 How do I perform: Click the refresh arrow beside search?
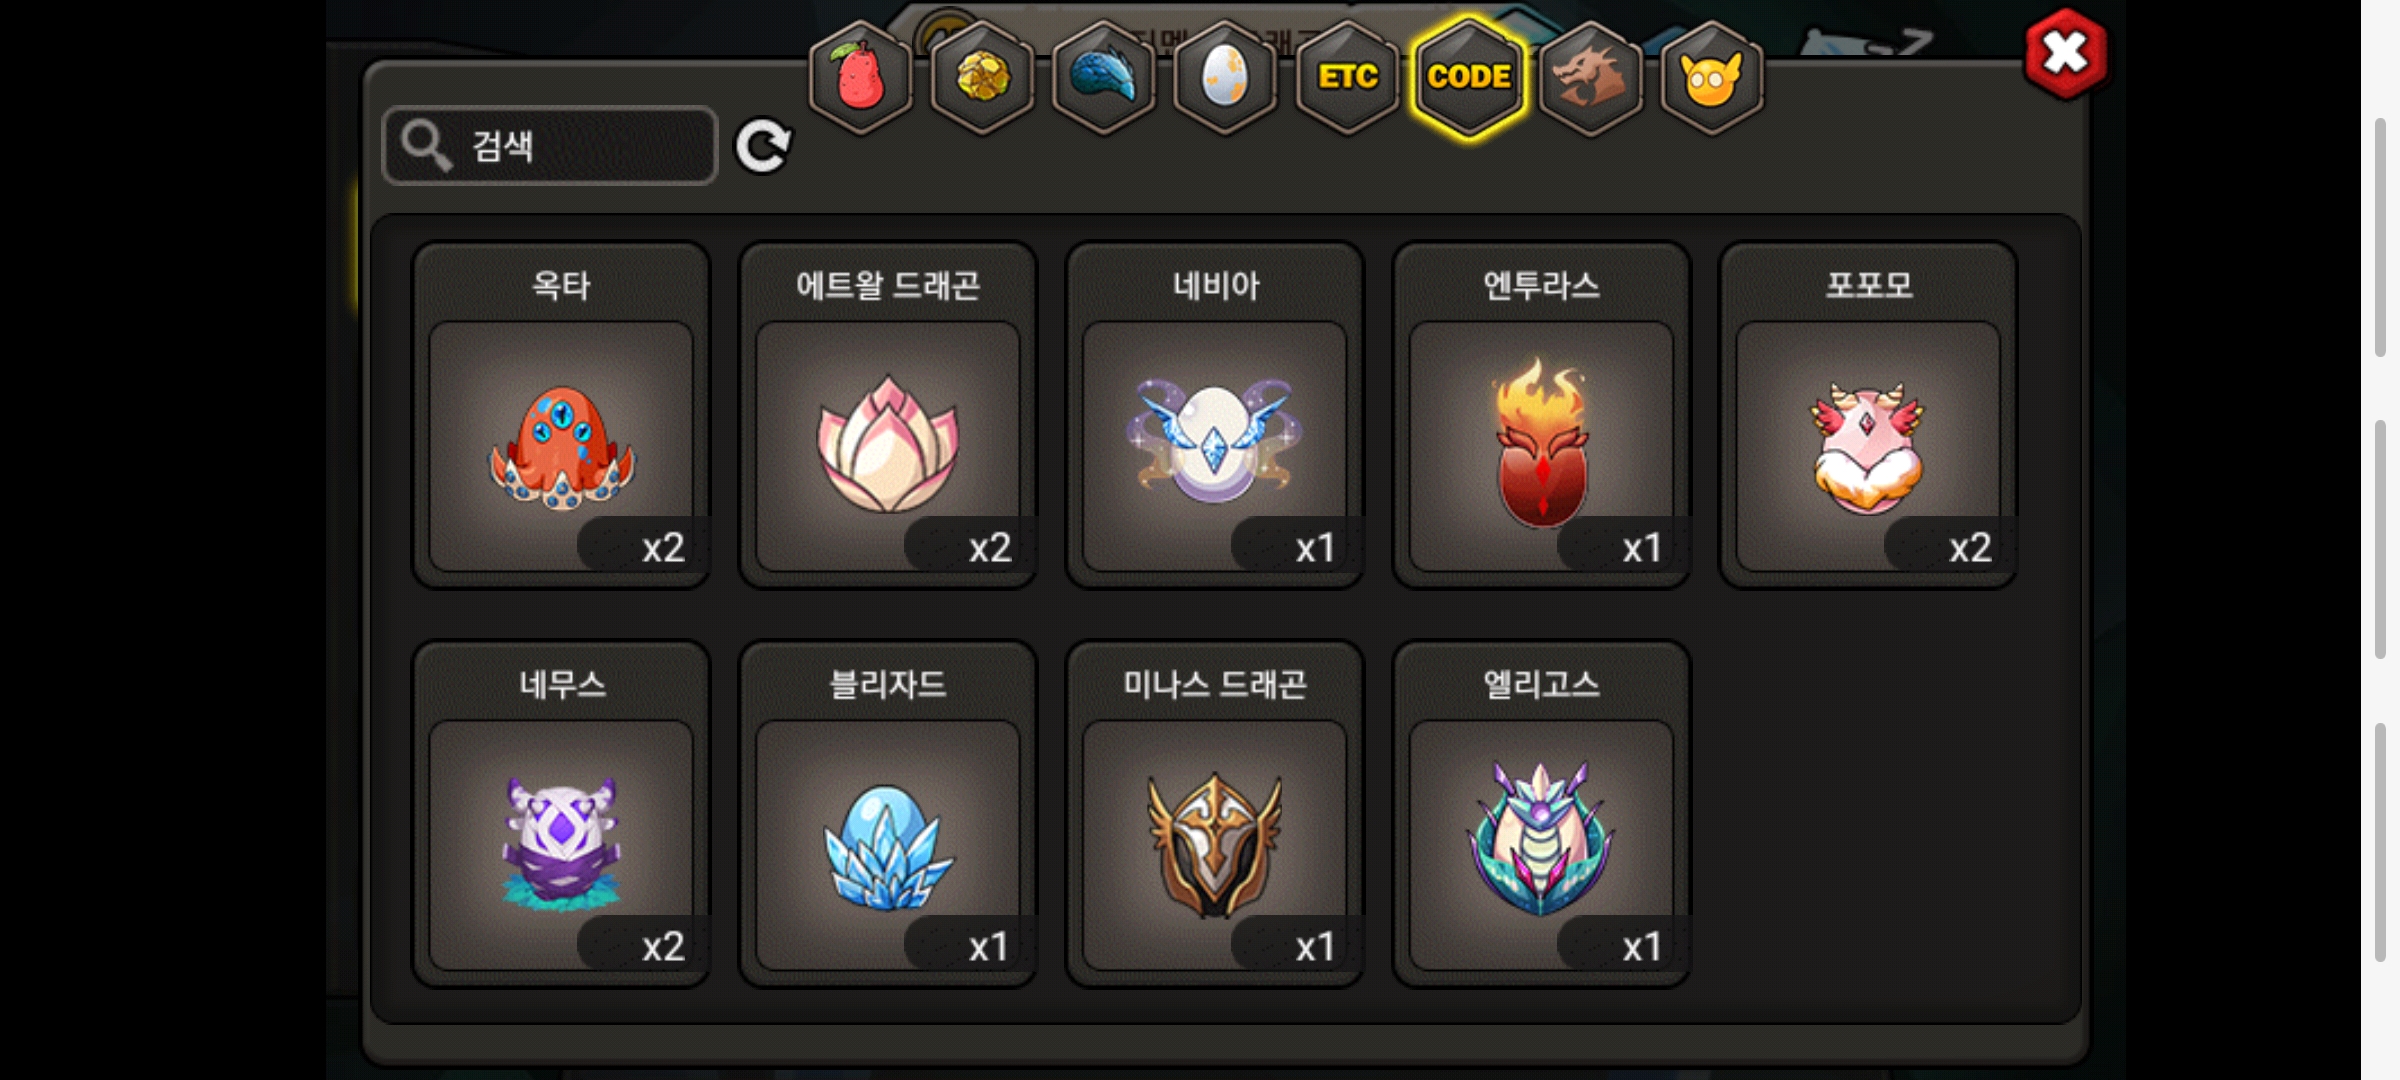pos(763,147)
